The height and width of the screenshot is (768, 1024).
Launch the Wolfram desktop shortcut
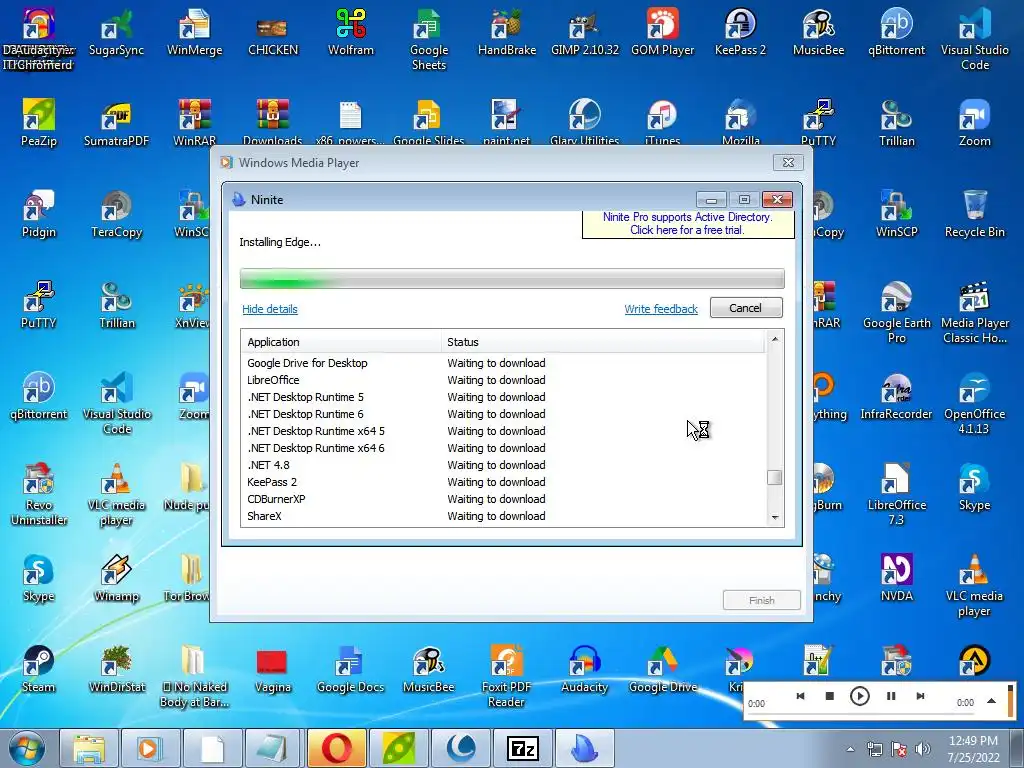coord(351,33)
